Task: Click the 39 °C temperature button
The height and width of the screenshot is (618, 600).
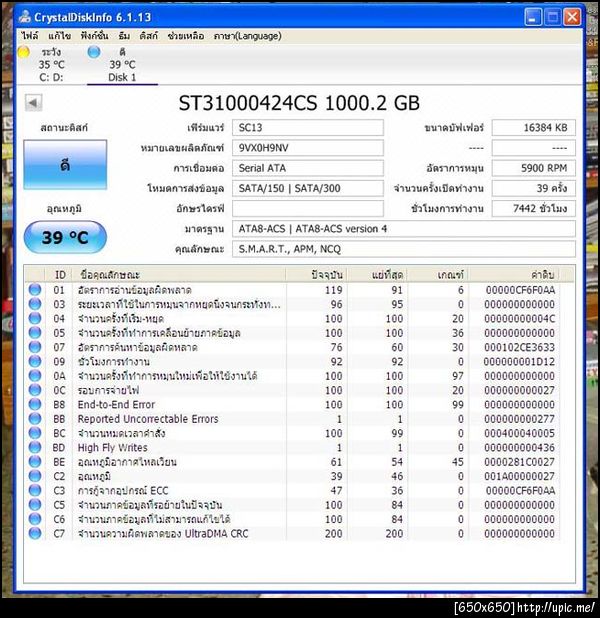Action: coord(65,237)
